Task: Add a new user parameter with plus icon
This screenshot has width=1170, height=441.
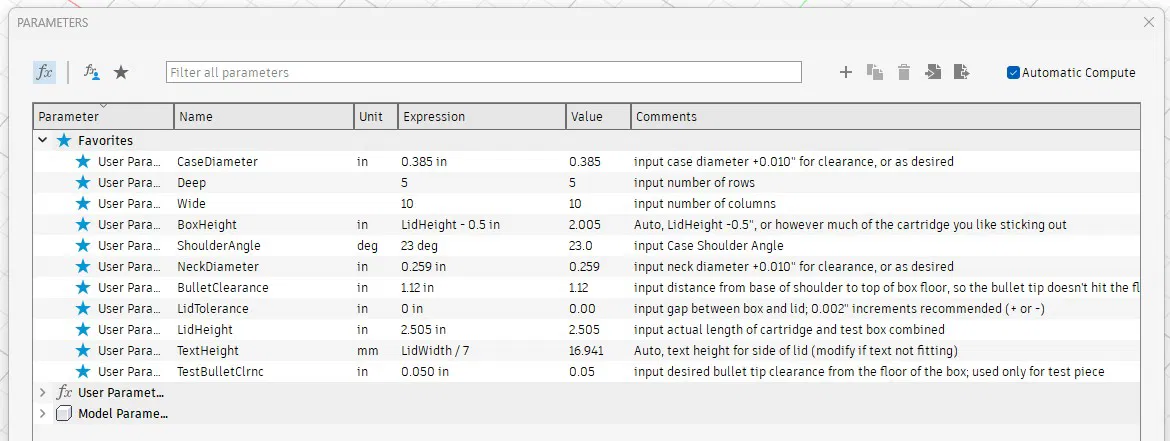Action: click(x=845, y=72)
